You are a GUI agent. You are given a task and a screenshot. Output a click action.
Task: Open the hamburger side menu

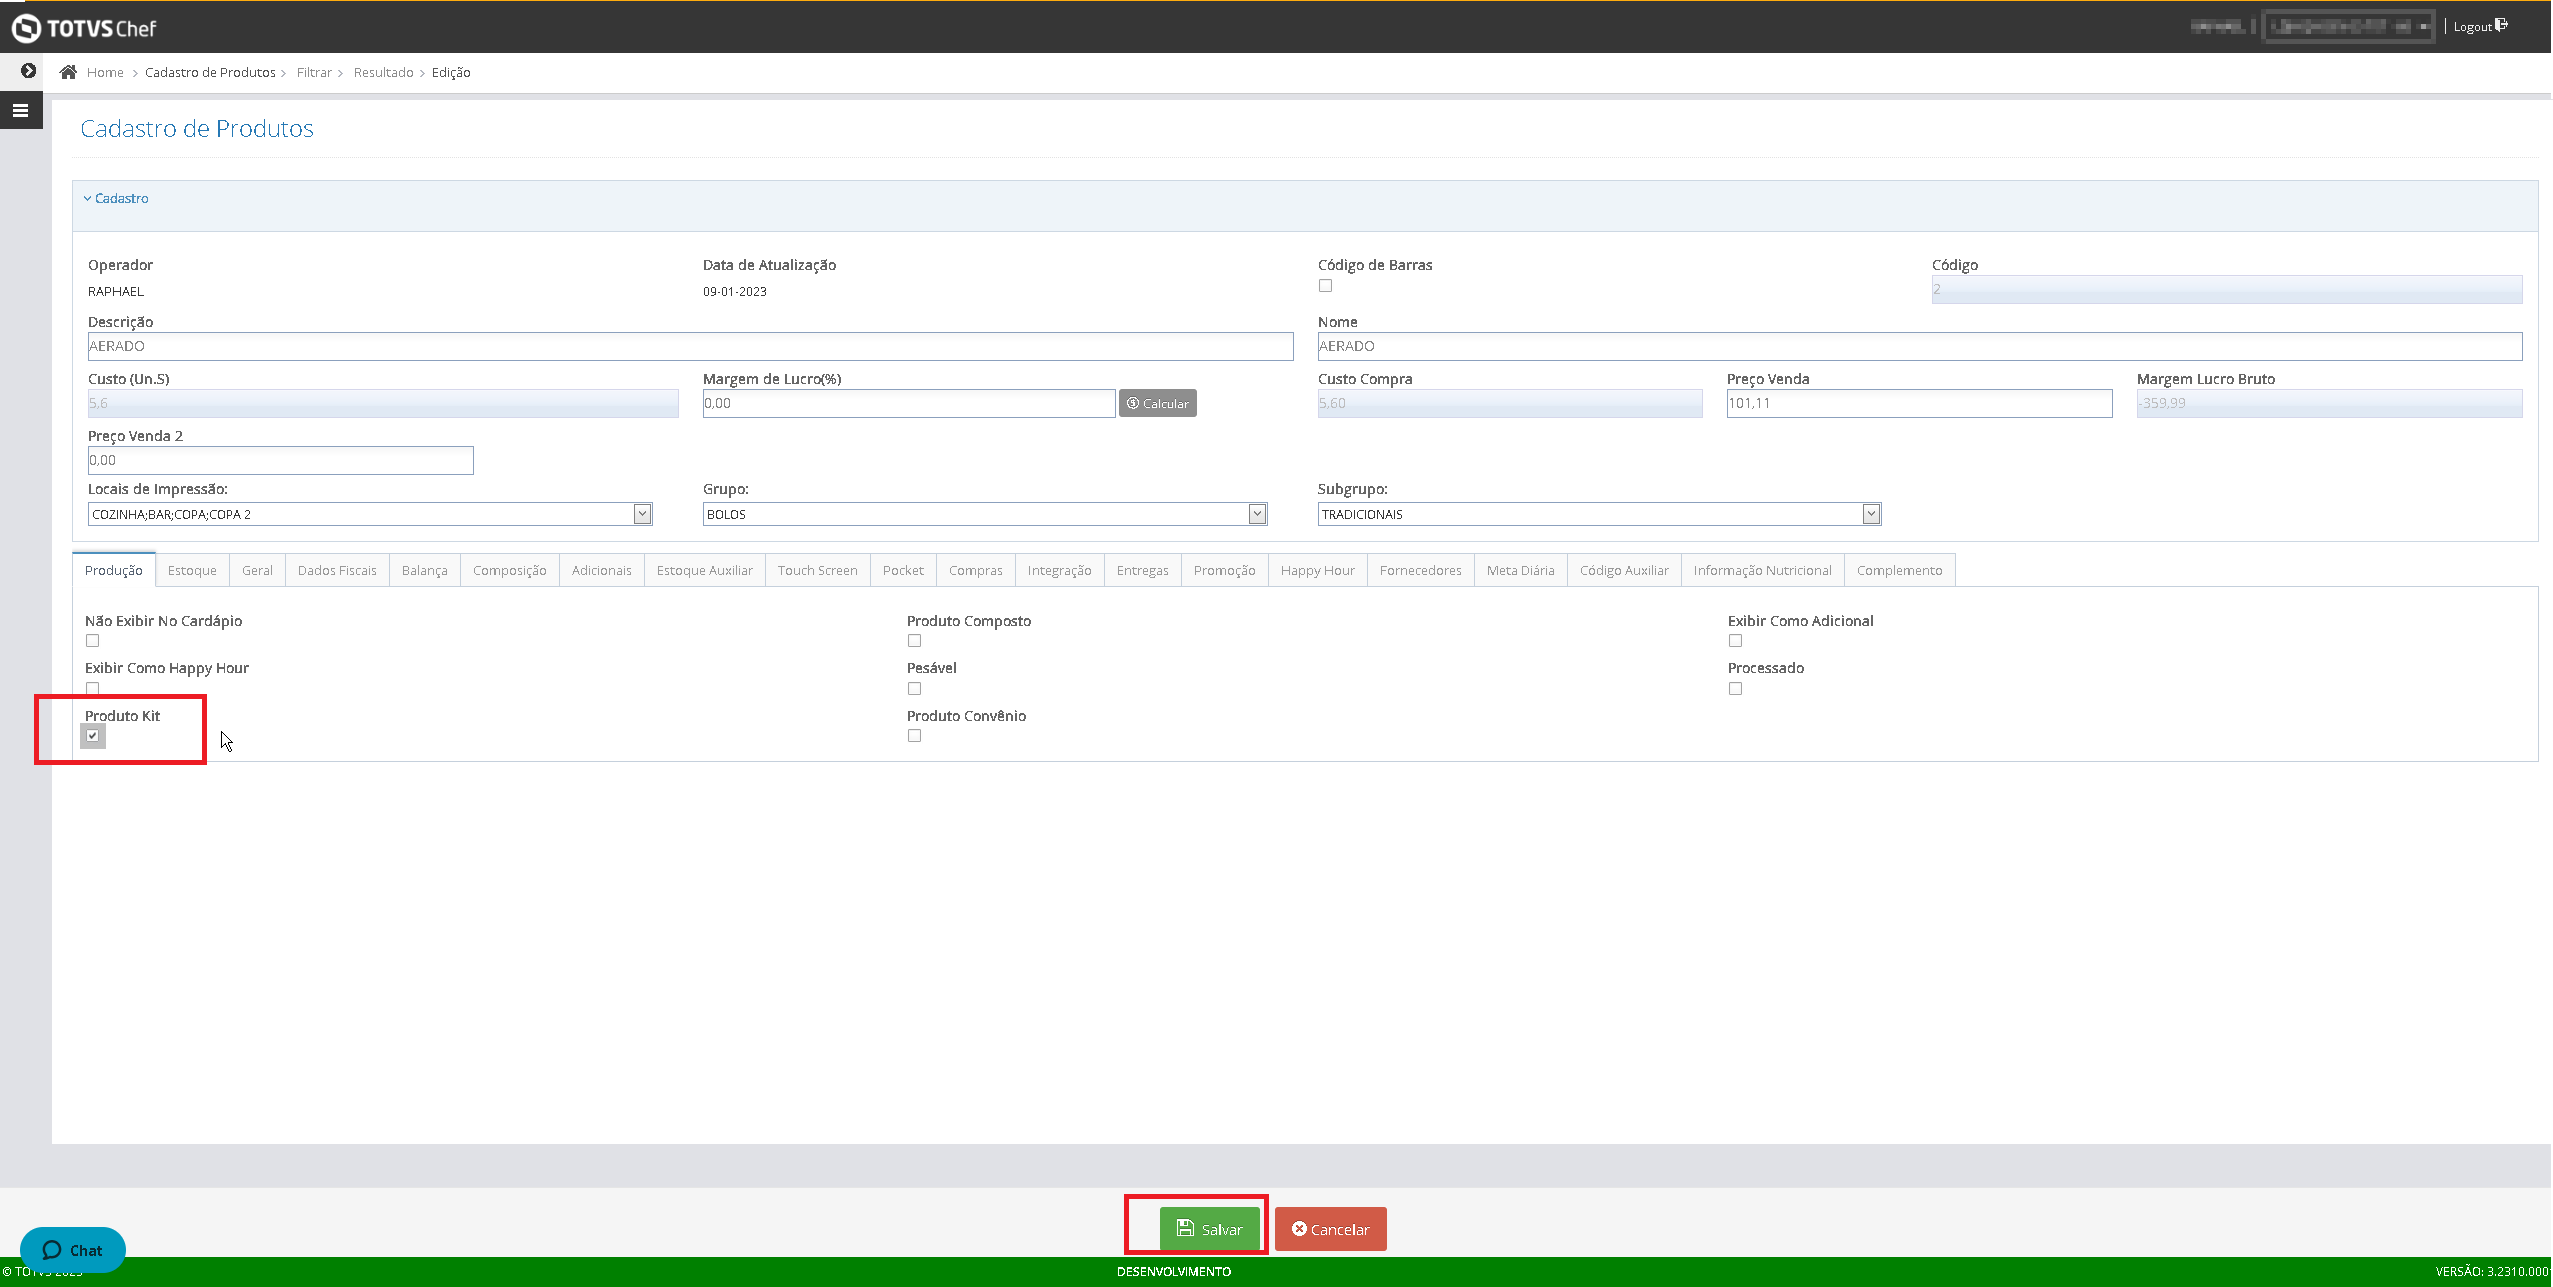20,111
